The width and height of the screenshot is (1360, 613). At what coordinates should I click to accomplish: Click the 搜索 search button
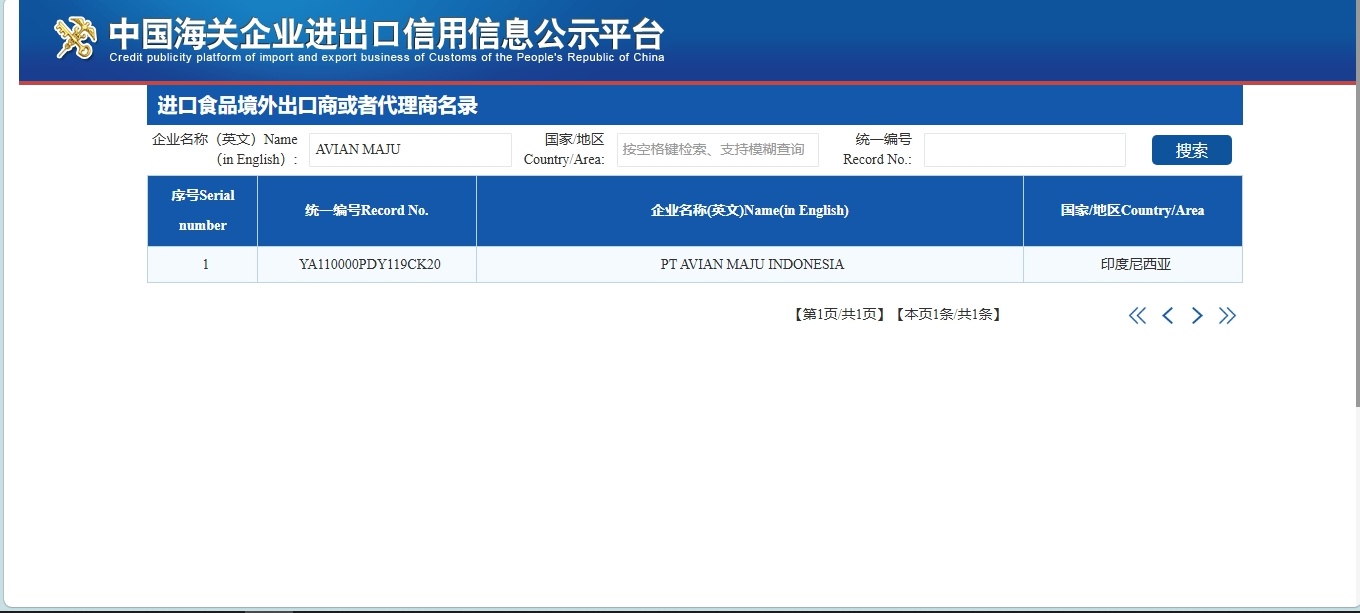(x=1192, y=150)
